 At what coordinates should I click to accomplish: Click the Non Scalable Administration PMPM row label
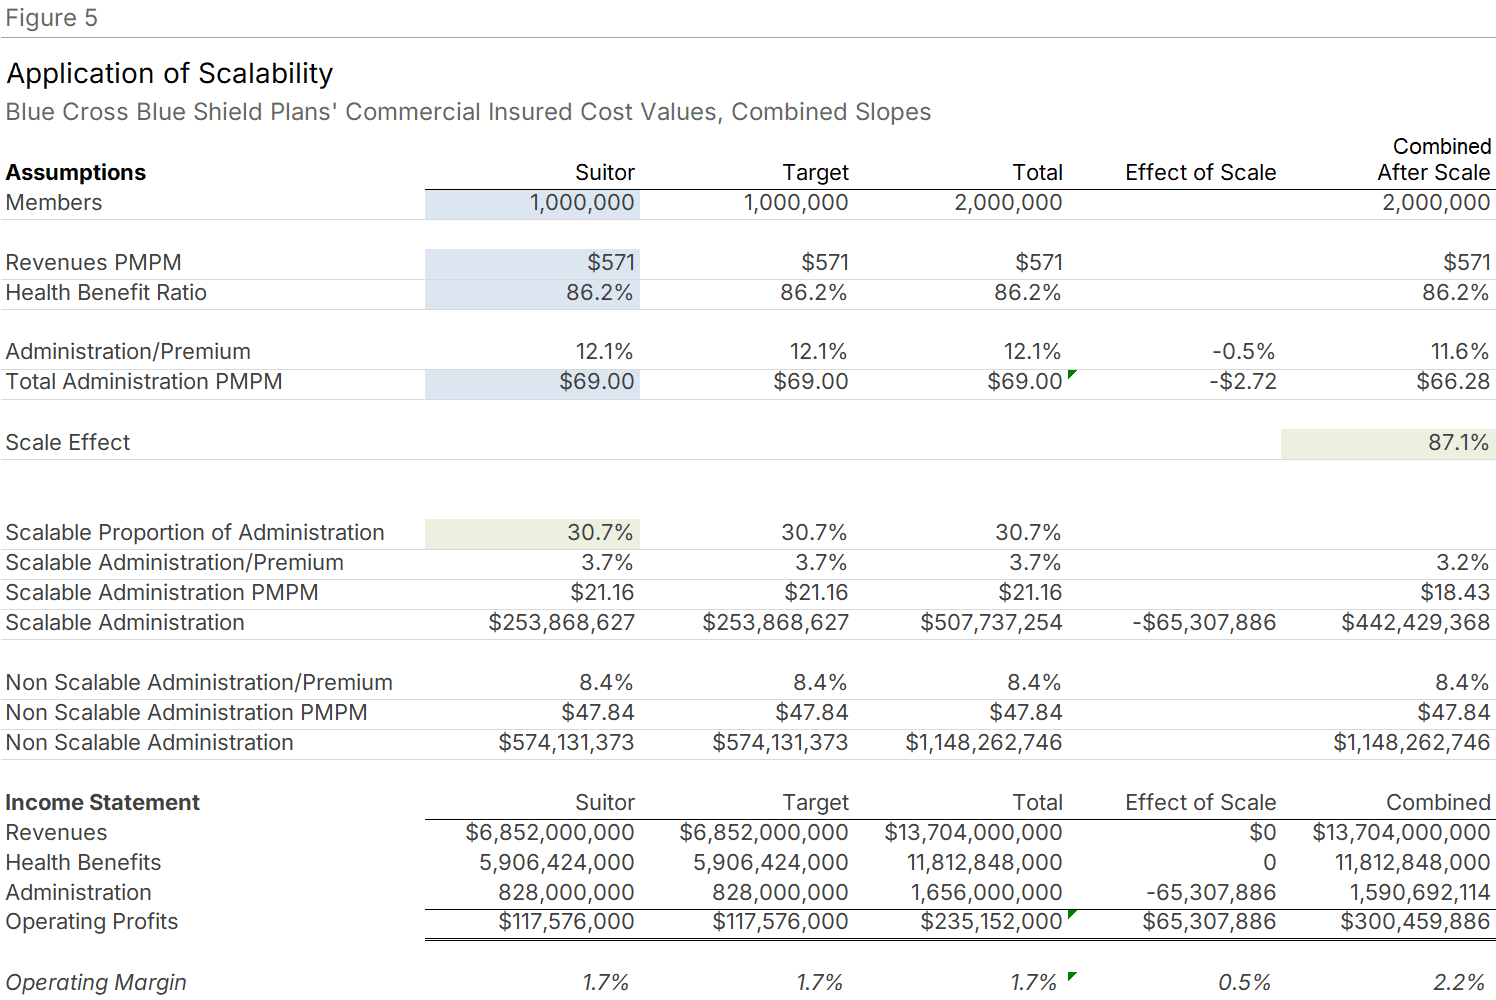pyautogui.click(x=186, y=713)
